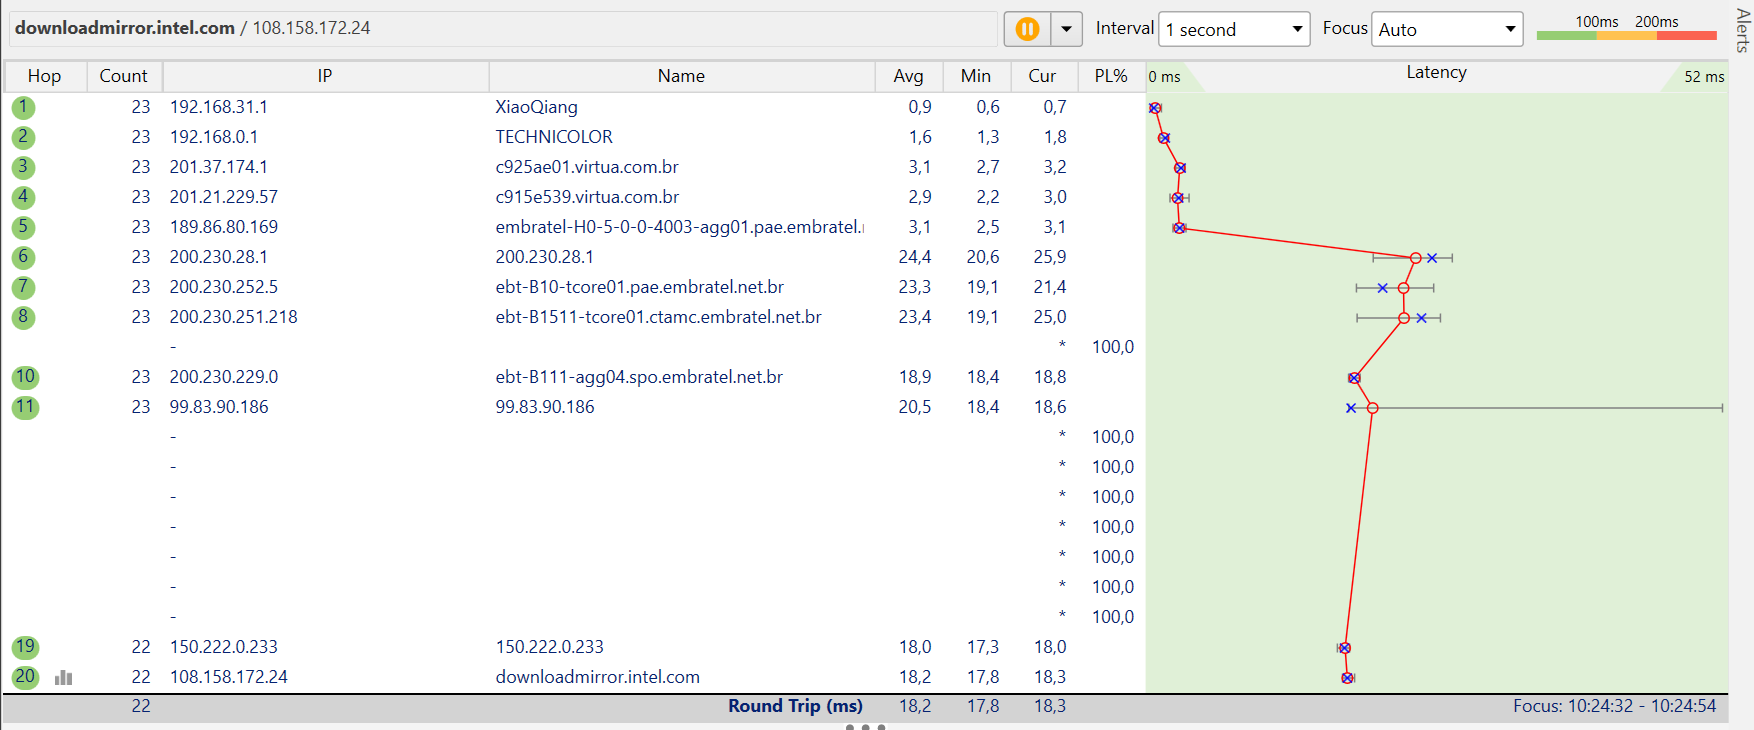
Task: Select hop 19 green circle icon
Action: point(25,647)
